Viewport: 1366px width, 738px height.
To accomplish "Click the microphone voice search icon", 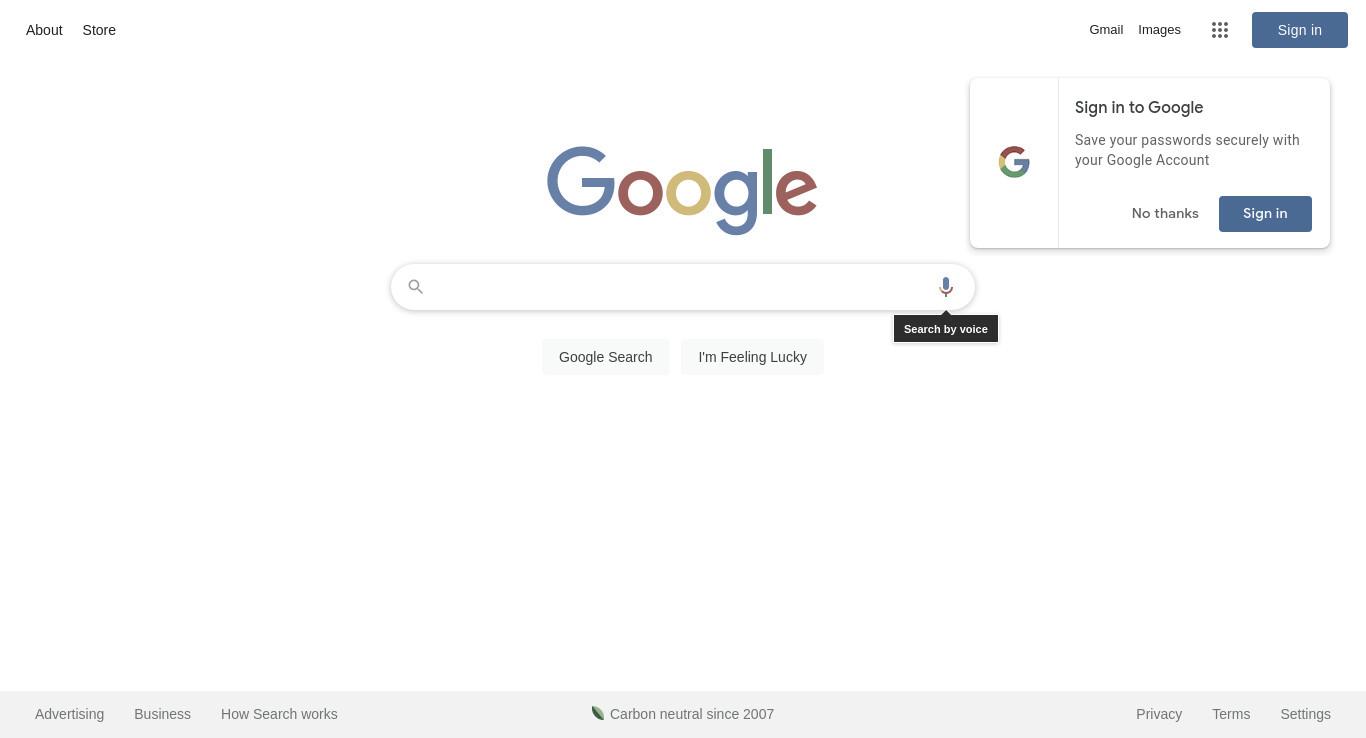I will tap(945, 287).
